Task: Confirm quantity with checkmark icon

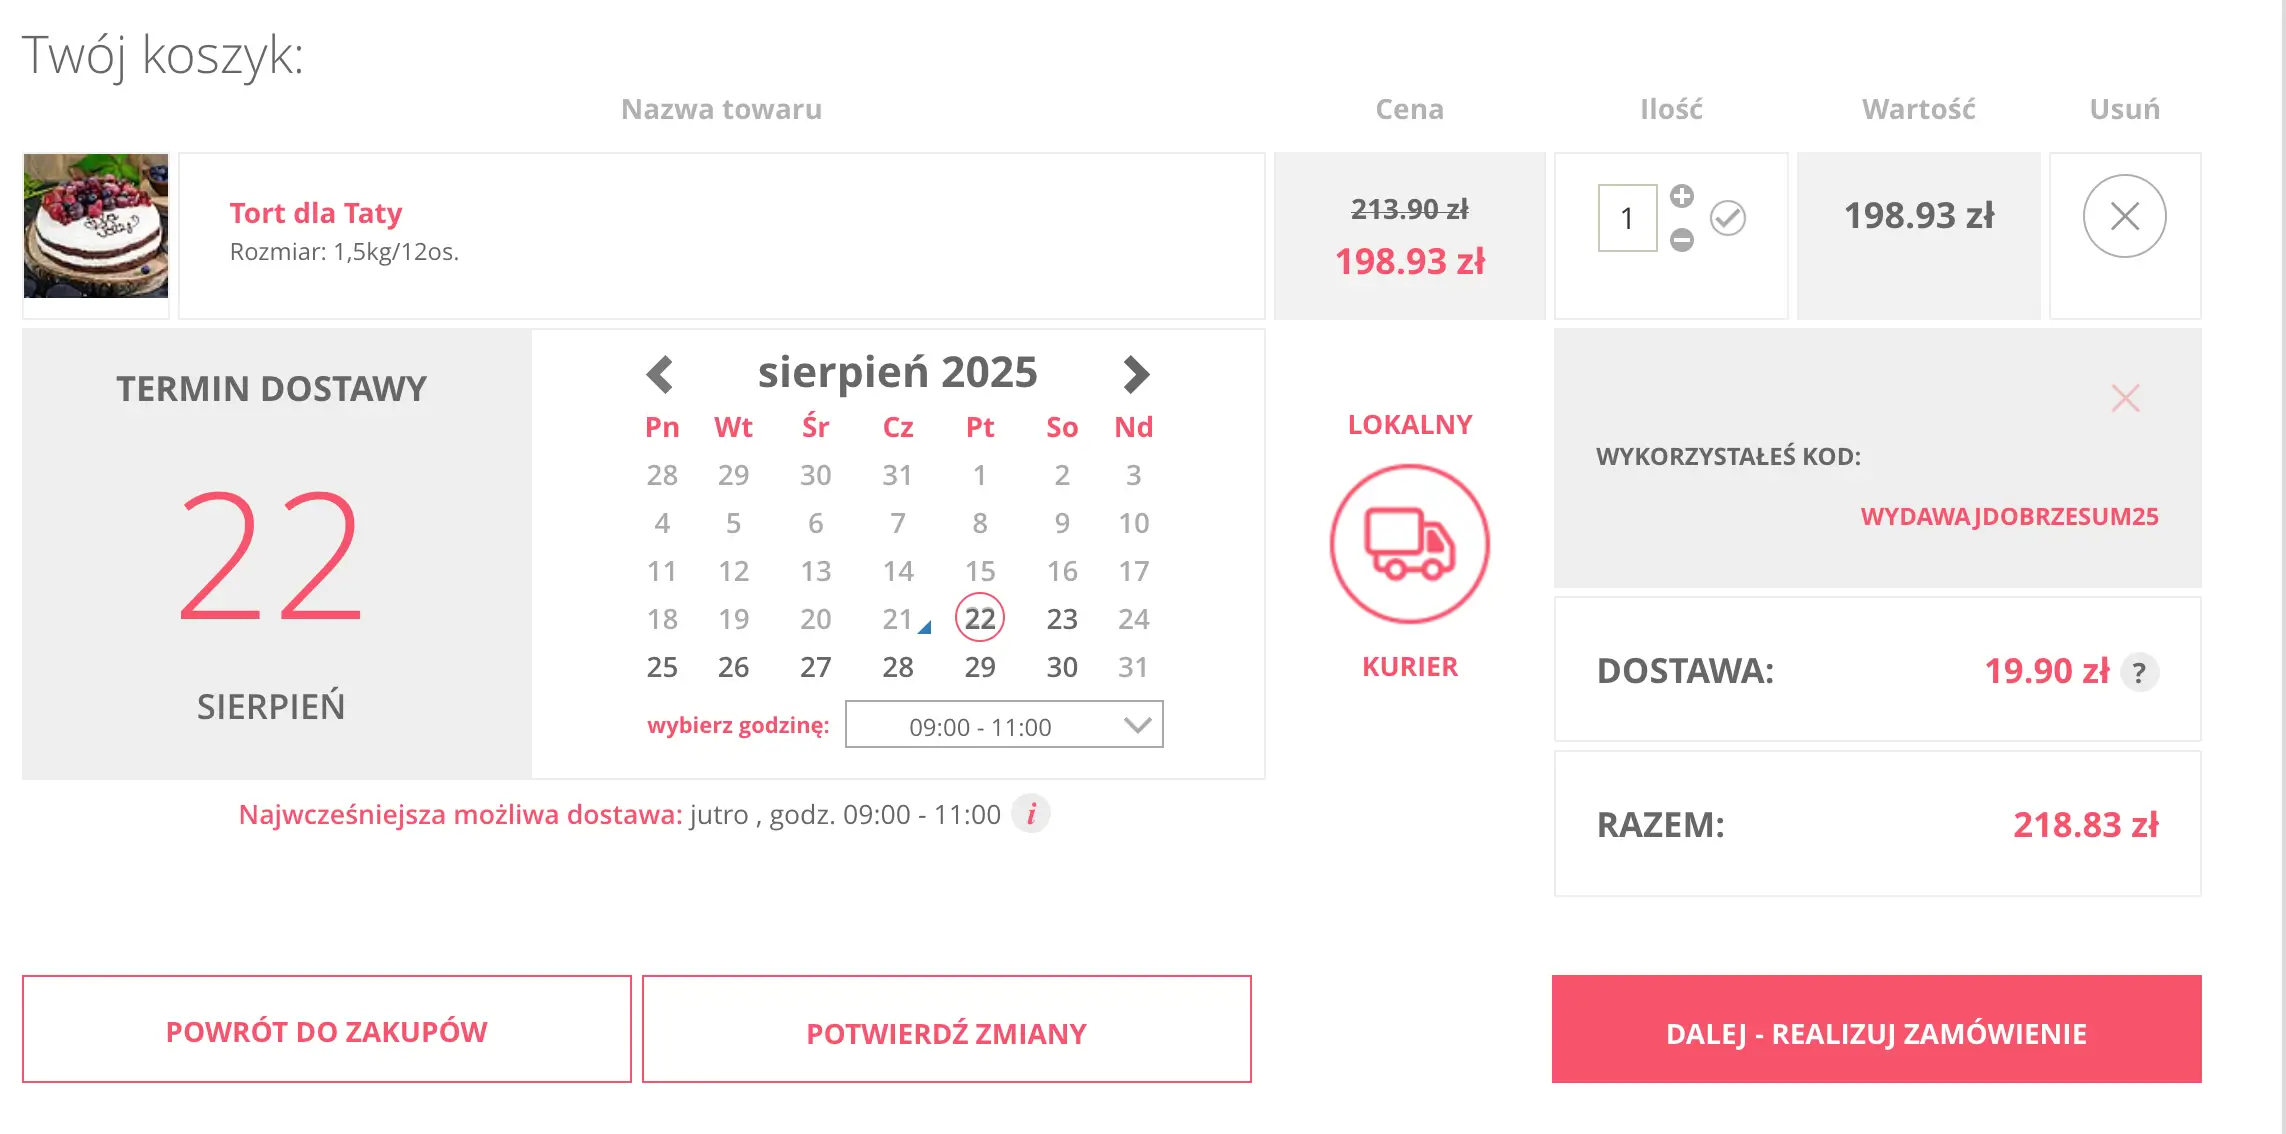Action: click(1727, 218)
